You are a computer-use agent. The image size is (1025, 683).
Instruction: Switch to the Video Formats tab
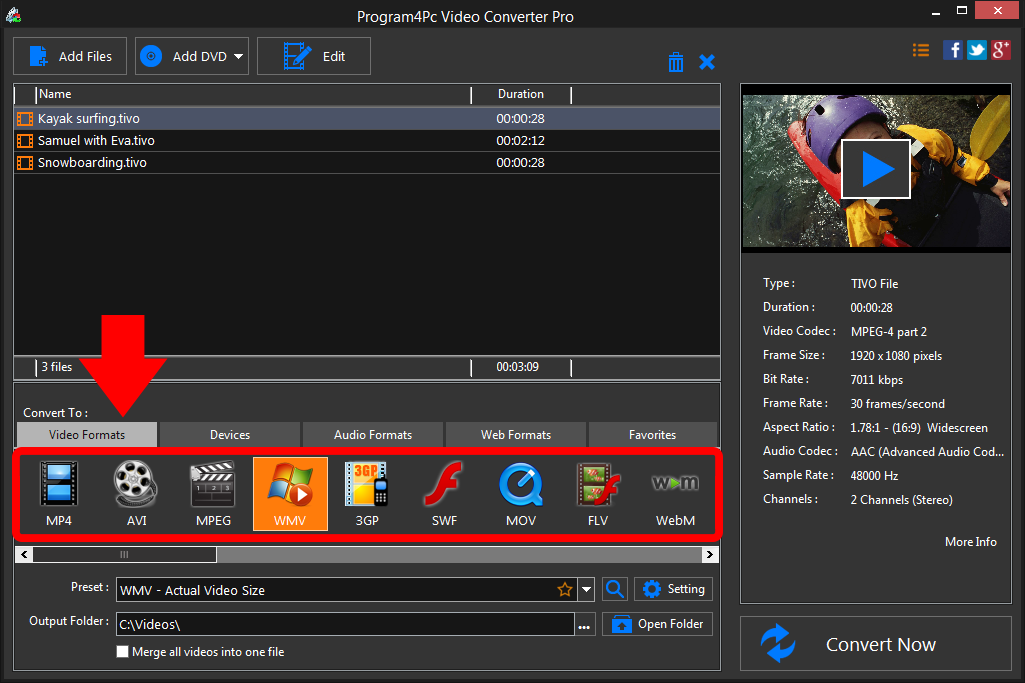click(x=87, y=435)
